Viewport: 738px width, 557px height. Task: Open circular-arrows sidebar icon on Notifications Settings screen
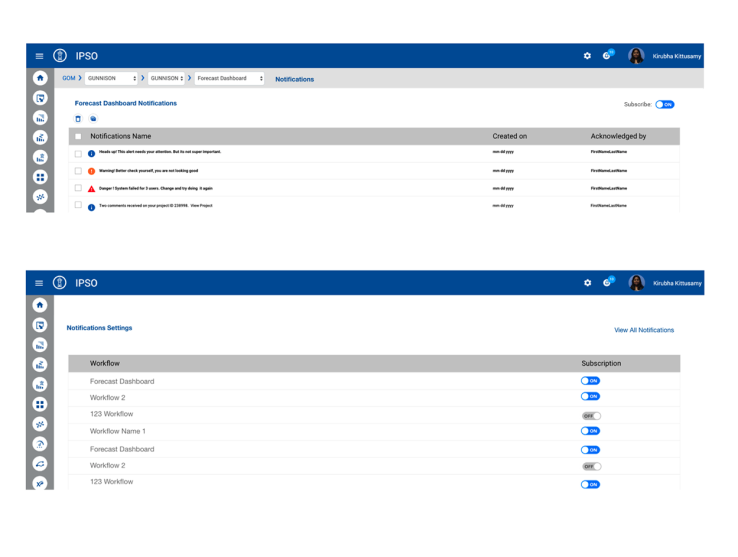[x=40, y=464]
